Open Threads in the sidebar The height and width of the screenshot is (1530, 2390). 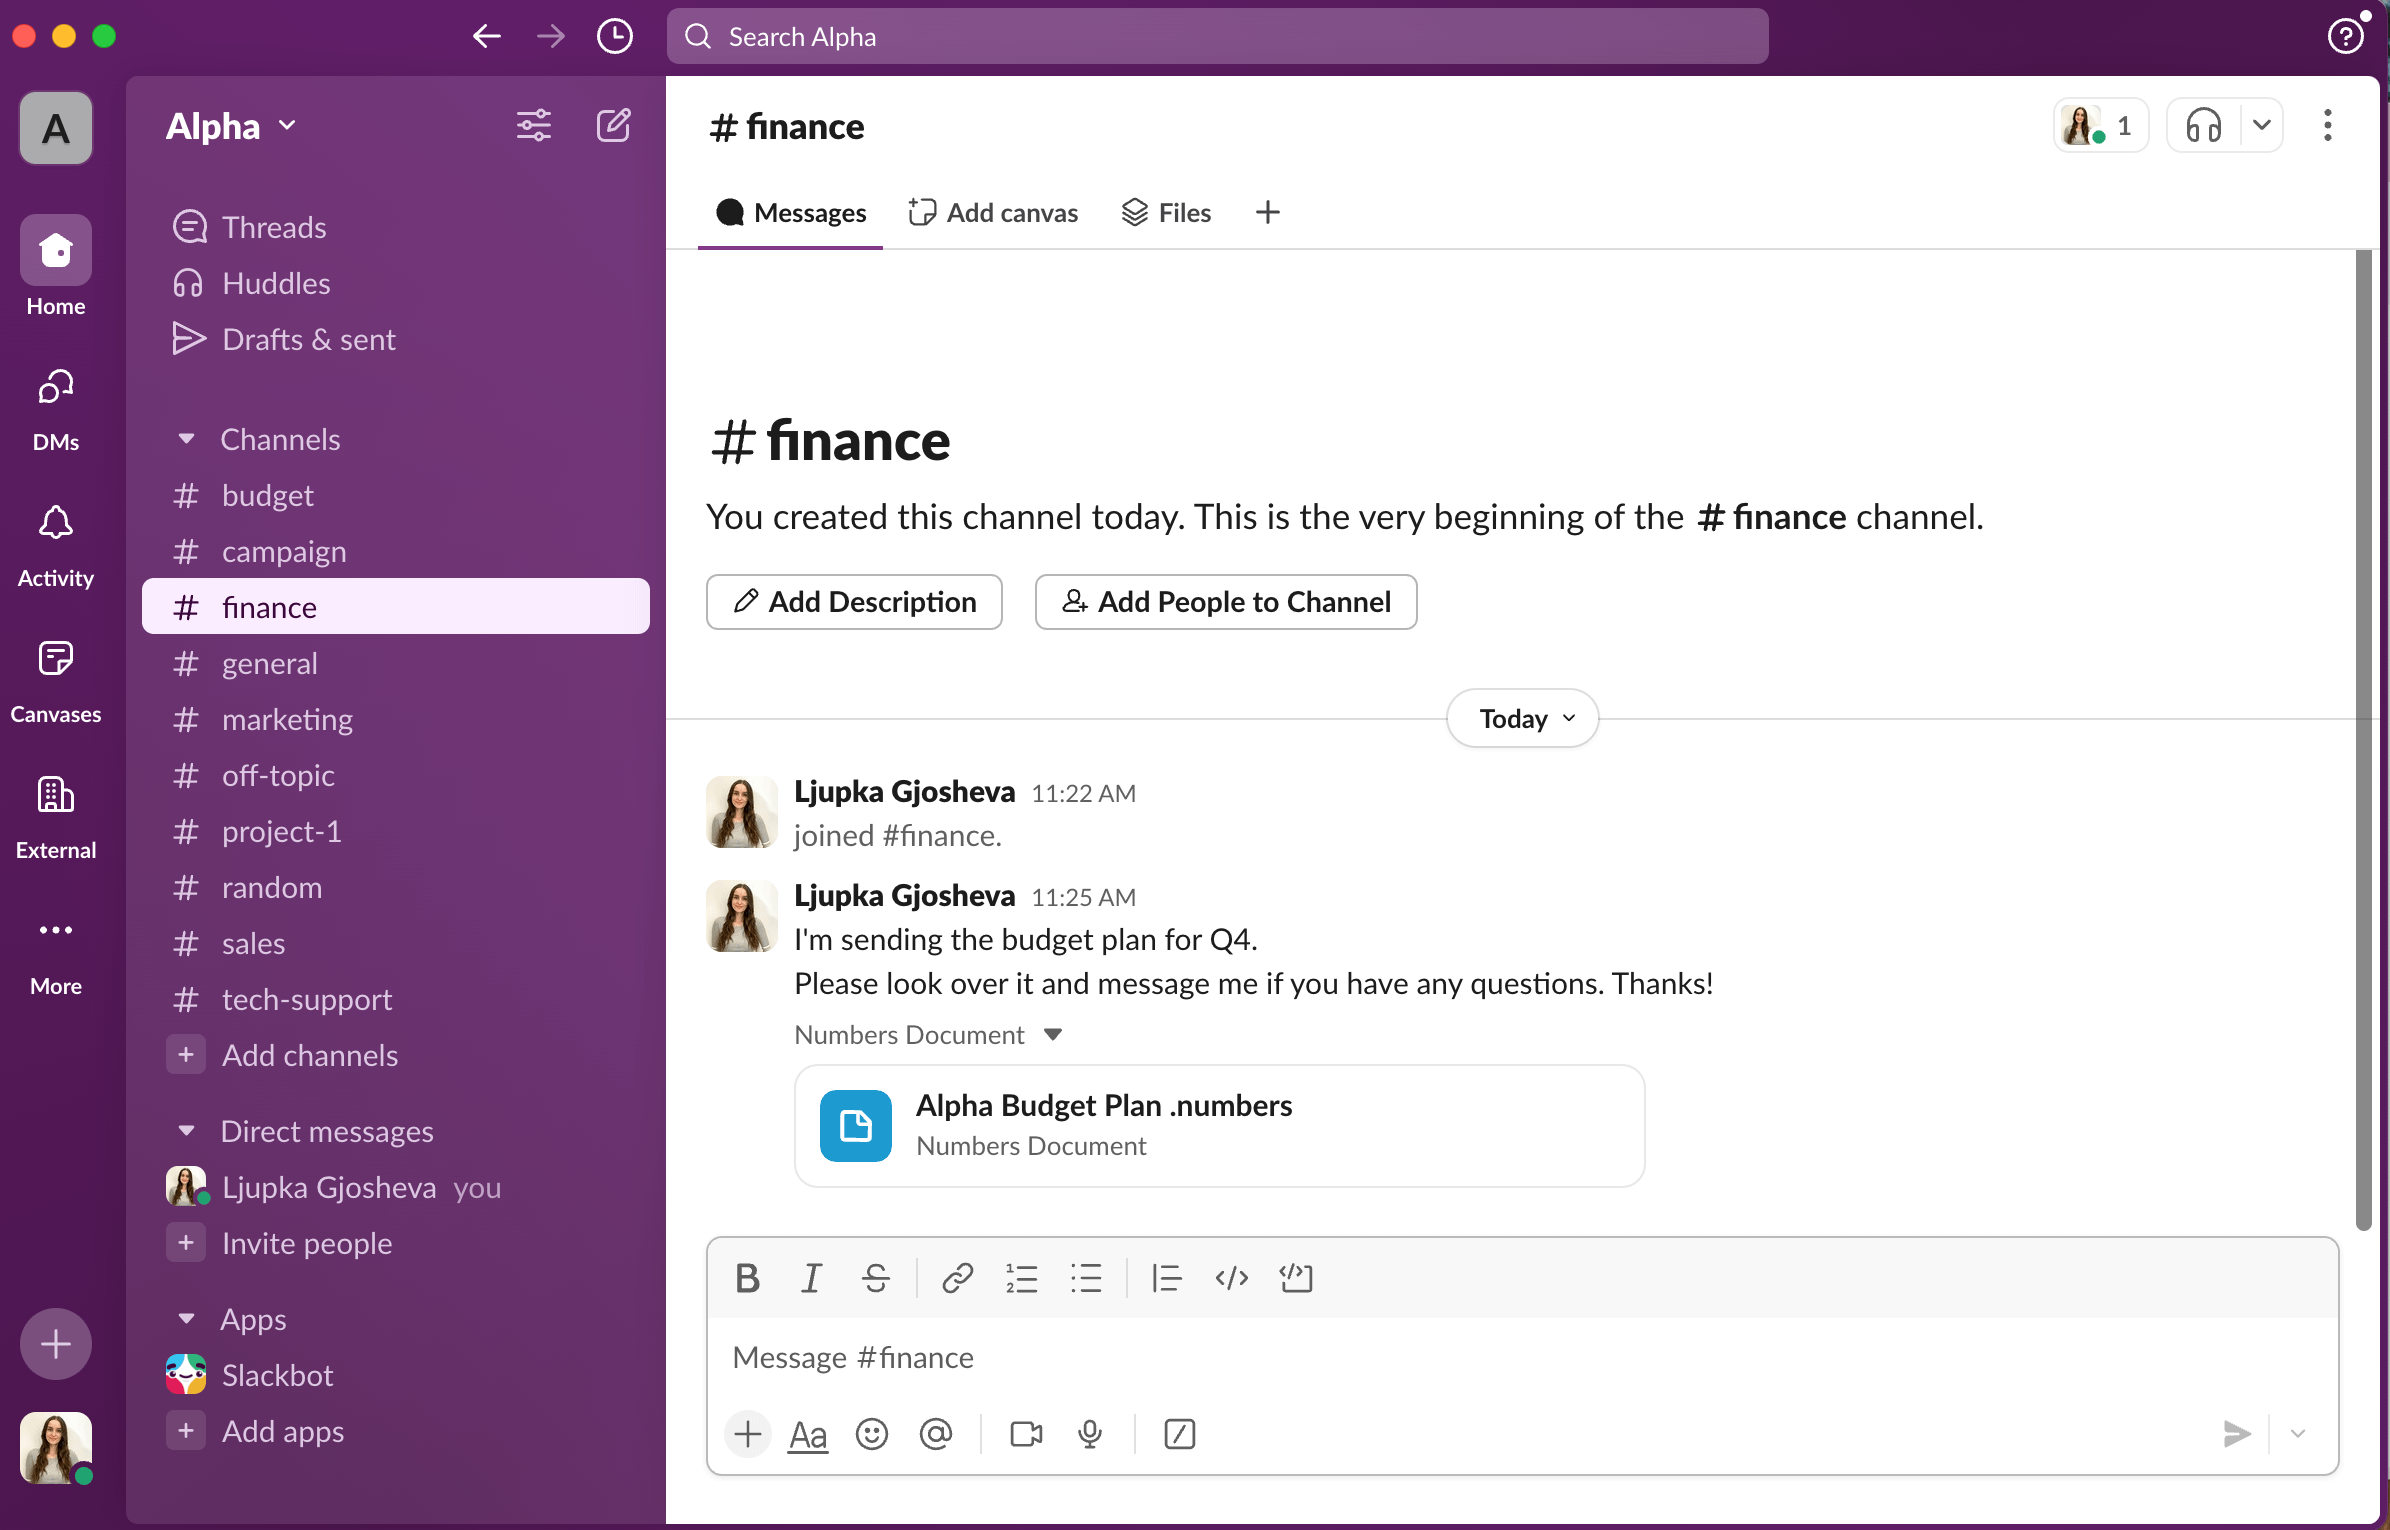396,227
